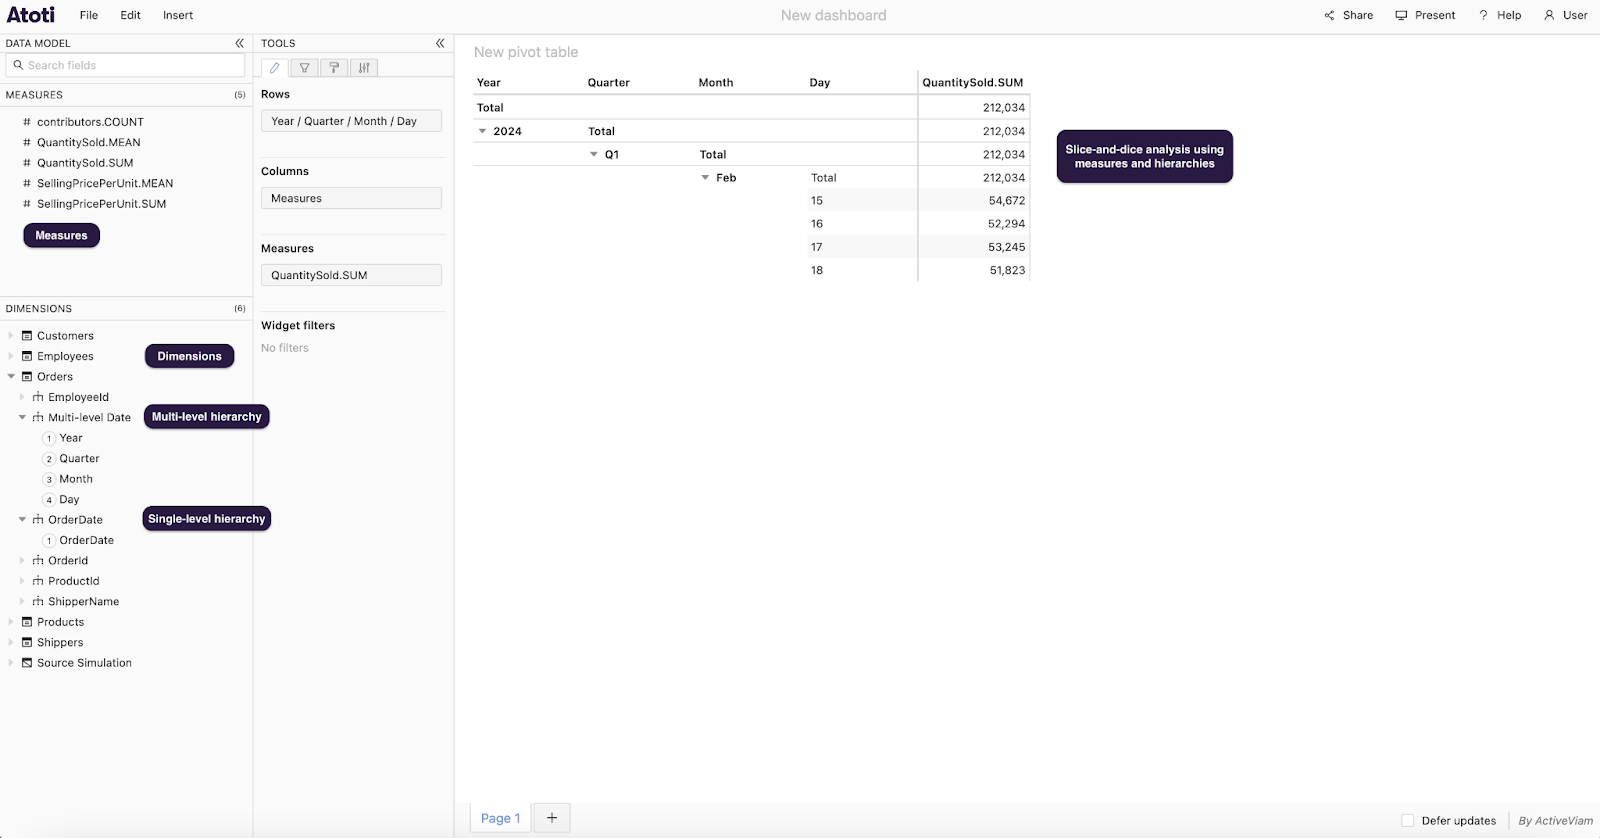Select the day 17 row cell
Image resolution: width=1600 pixels, height=838 pixels.
862,247
